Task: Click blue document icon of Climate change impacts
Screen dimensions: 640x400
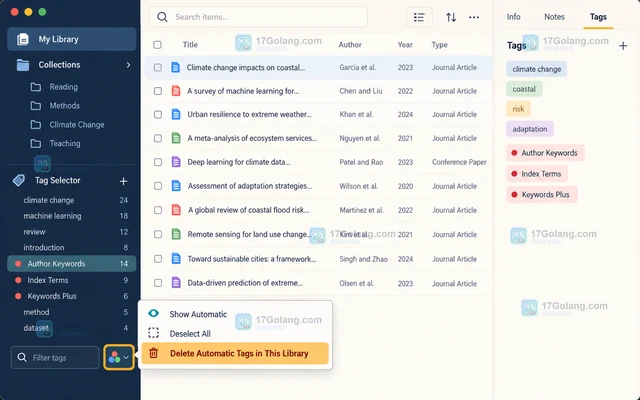Action: point(176,67)
